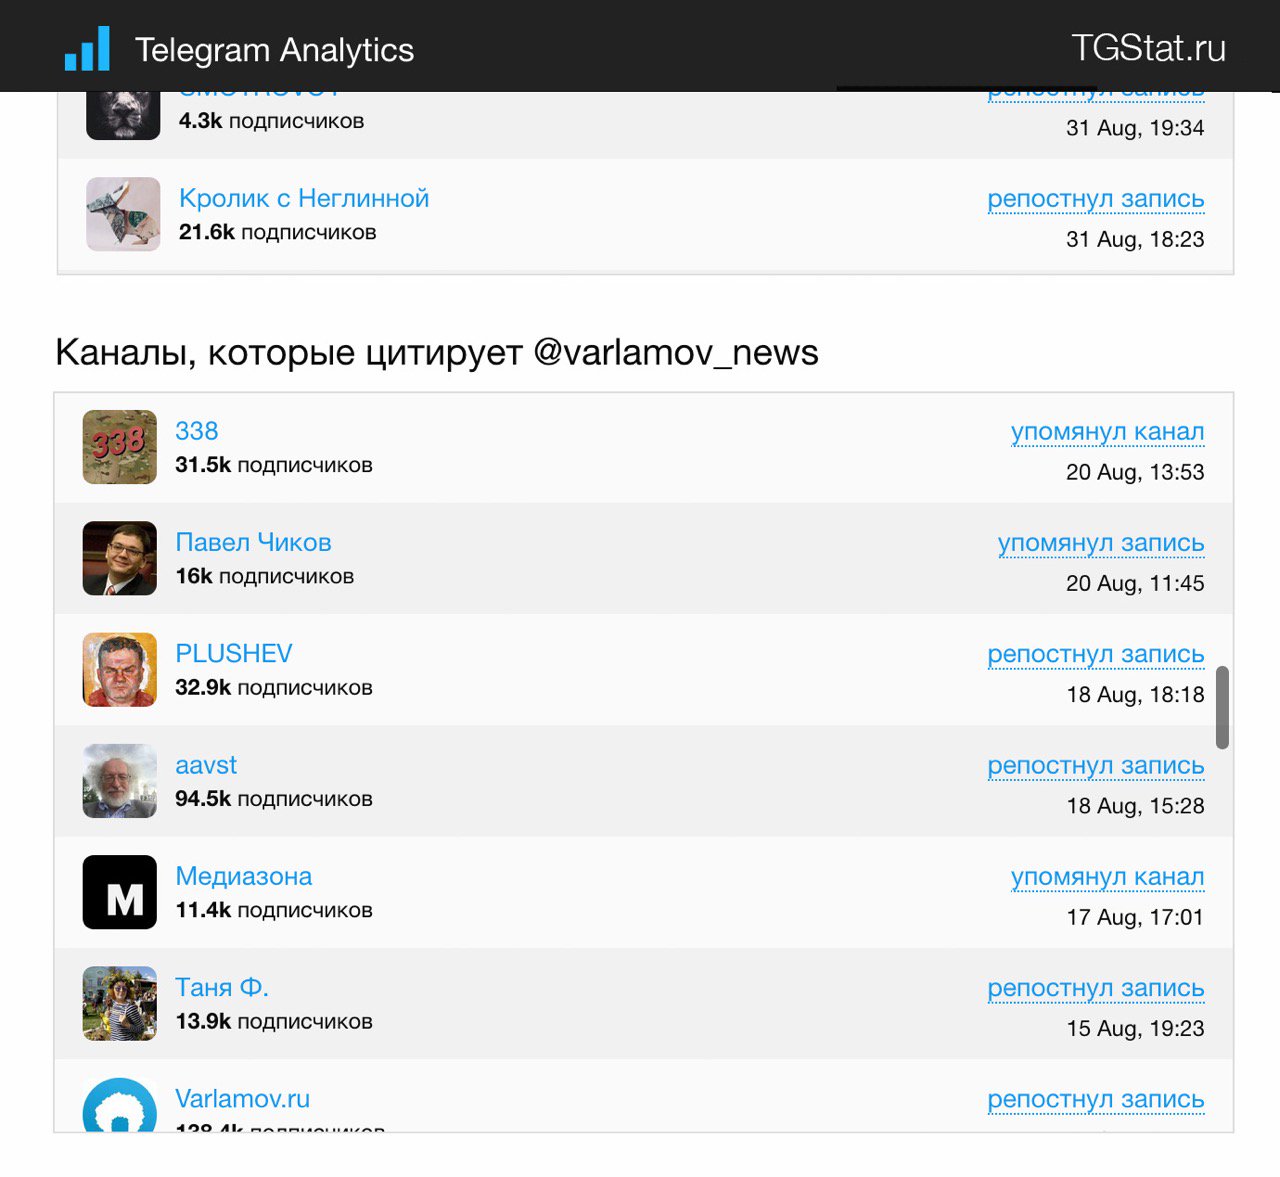Click the 15 Aug, 19:23 timestamp
Screen dimensions: 1280x1177
pyautogui.click(x=1135, y=1028)
